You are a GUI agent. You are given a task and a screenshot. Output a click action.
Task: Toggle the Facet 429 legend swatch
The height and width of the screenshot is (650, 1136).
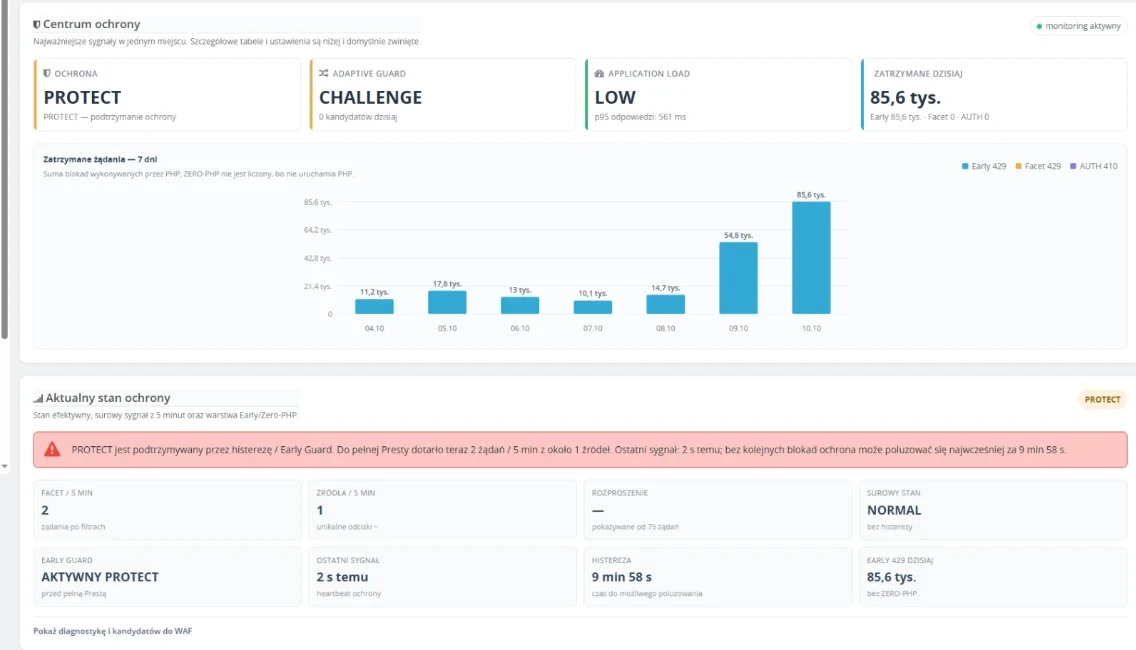tap(1019, 166)
